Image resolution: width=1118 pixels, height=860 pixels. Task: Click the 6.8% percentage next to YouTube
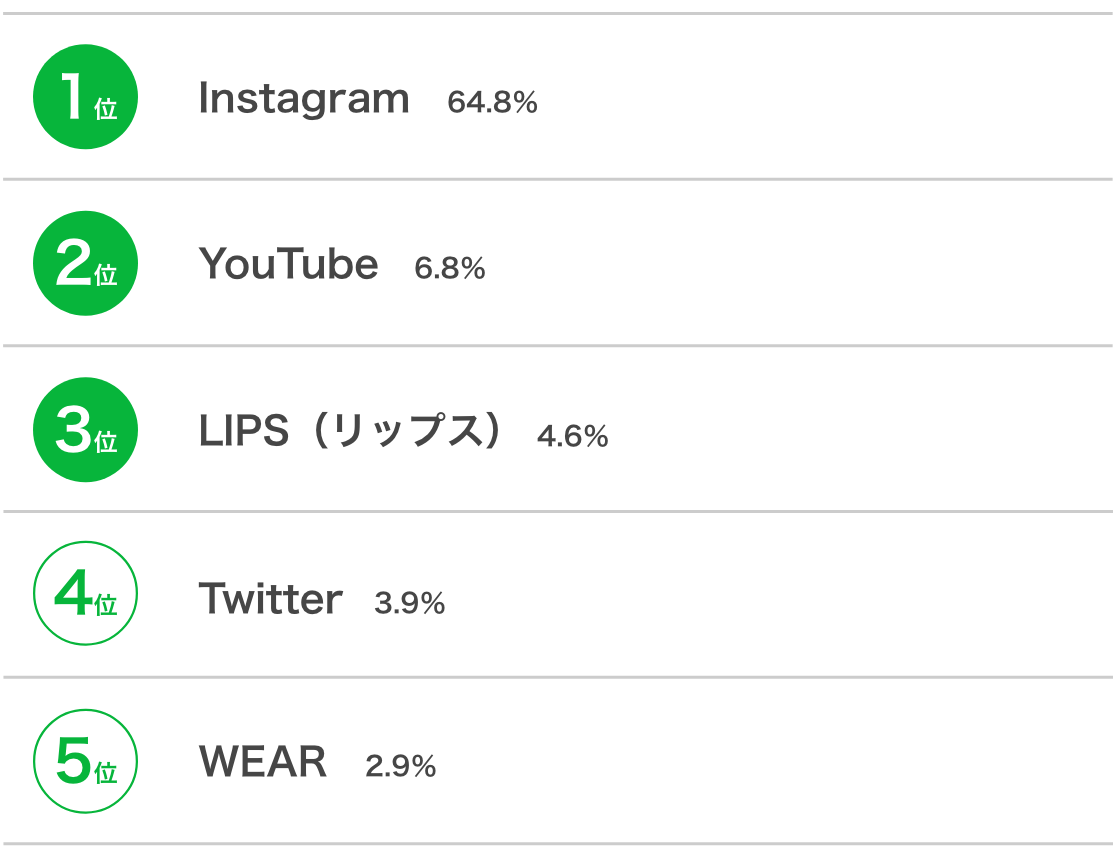(450, 269)
